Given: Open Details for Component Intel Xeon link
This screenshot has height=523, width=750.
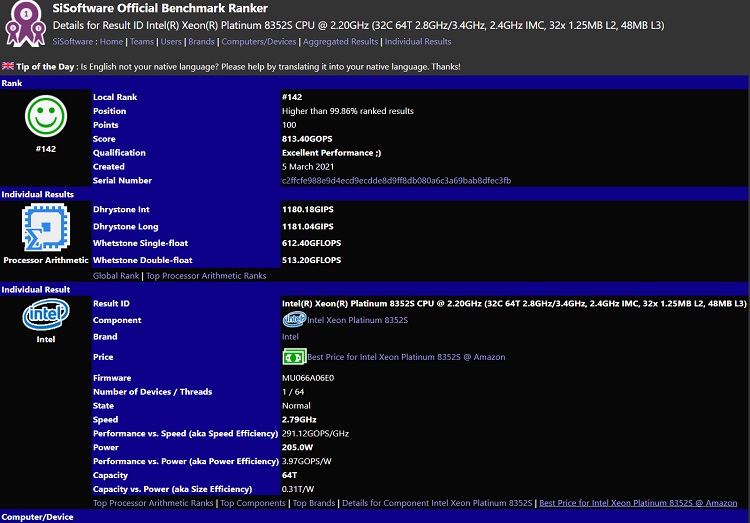Looking at the screenshot, I should [437, 503].
